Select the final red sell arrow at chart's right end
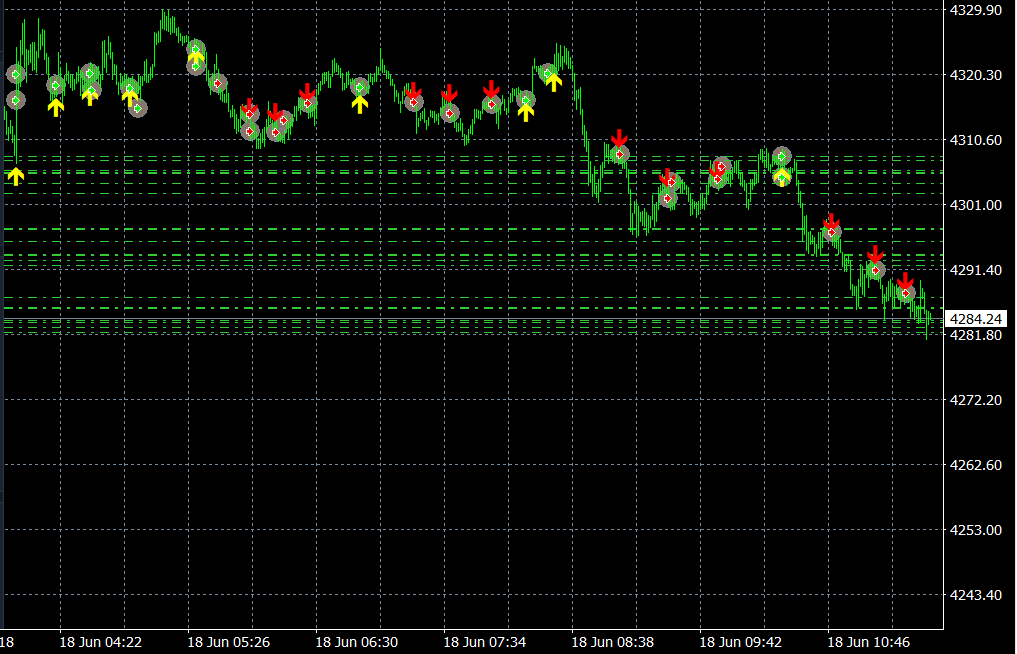The image size is (1017, 654). (905, 282)
